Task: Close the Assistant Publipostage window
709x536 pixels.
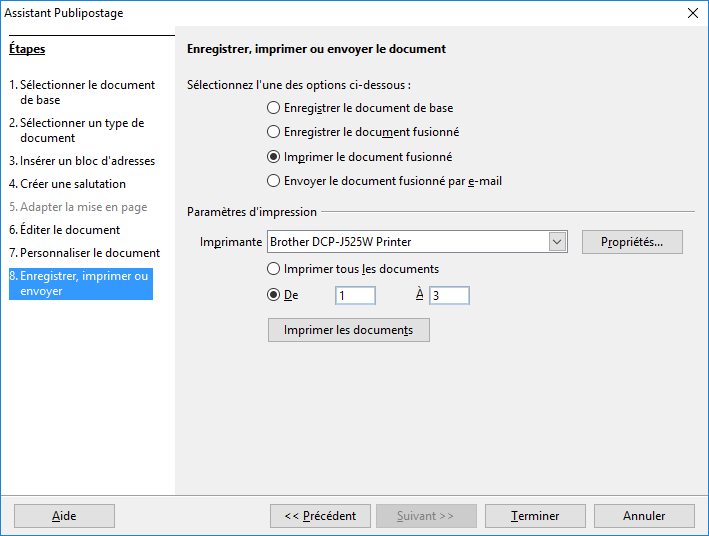Action: tap(693, 13)
